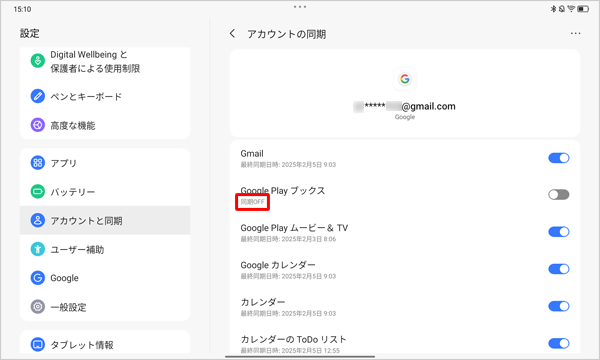This screenshot has height=360, width=600.
Task: Tap the 一般設定 gear icon
Action: 38,307
